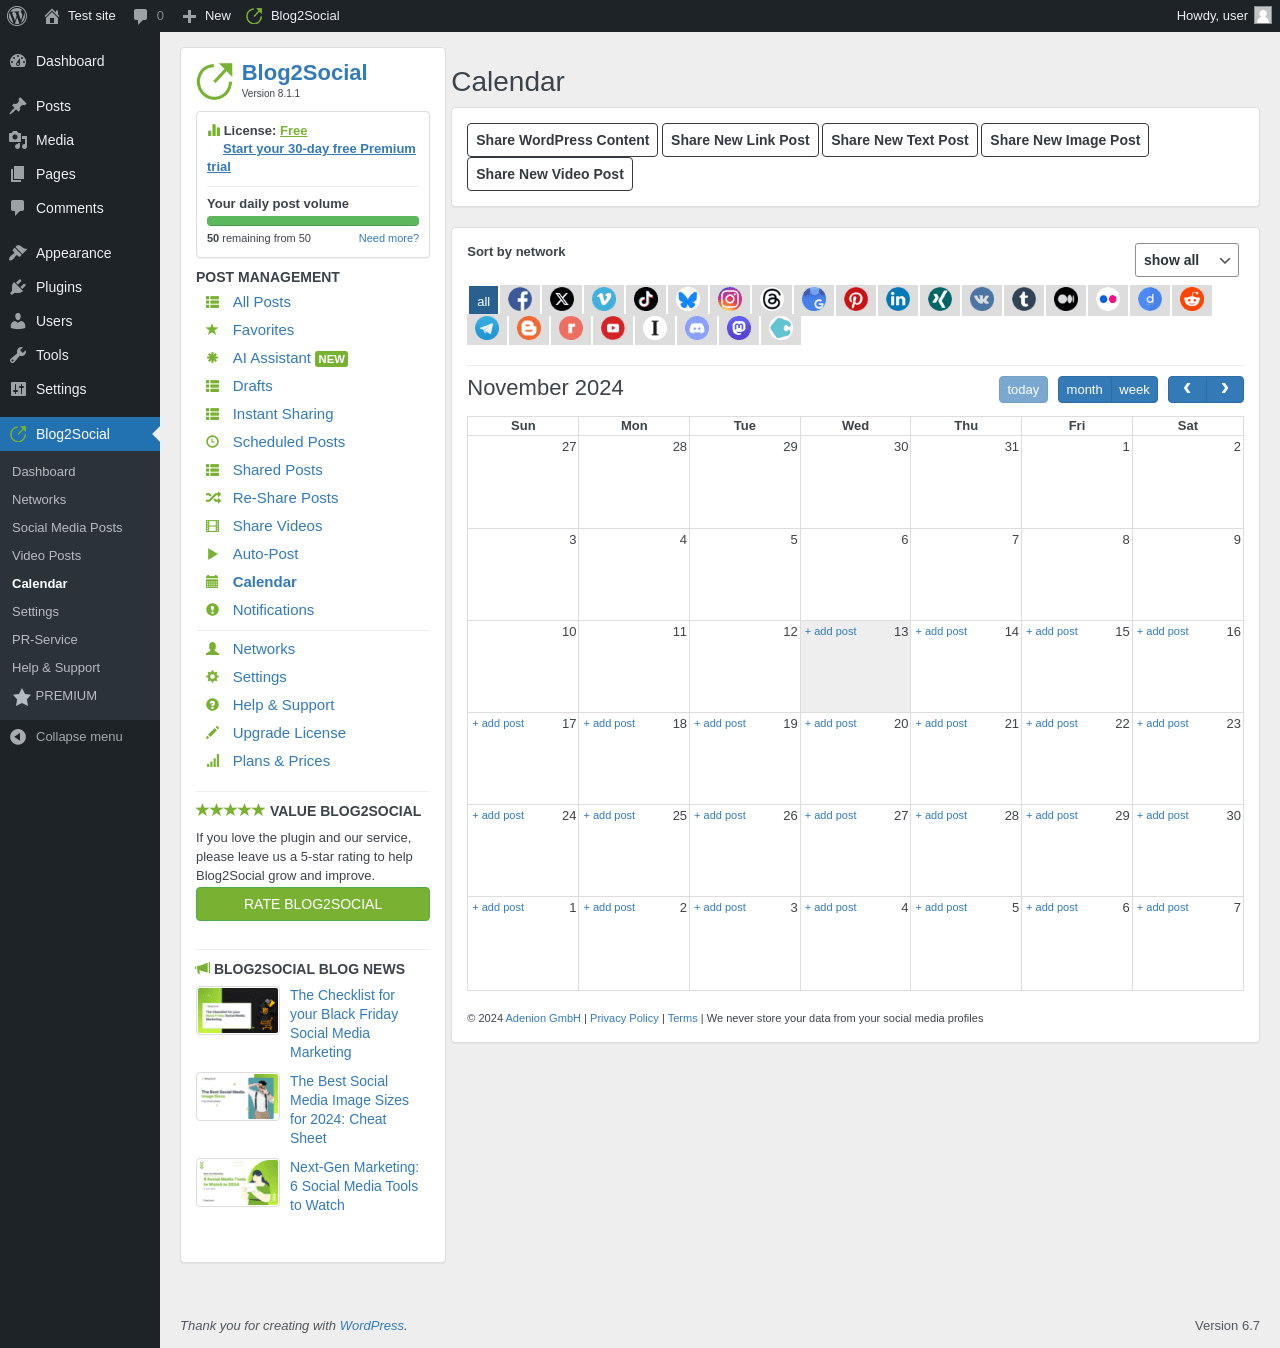The height and width of the screenshot is (1348, 1280).
Task: Filter calendar by X (Twitter) network
Action: pyautogui.click(x=562, y=299)
